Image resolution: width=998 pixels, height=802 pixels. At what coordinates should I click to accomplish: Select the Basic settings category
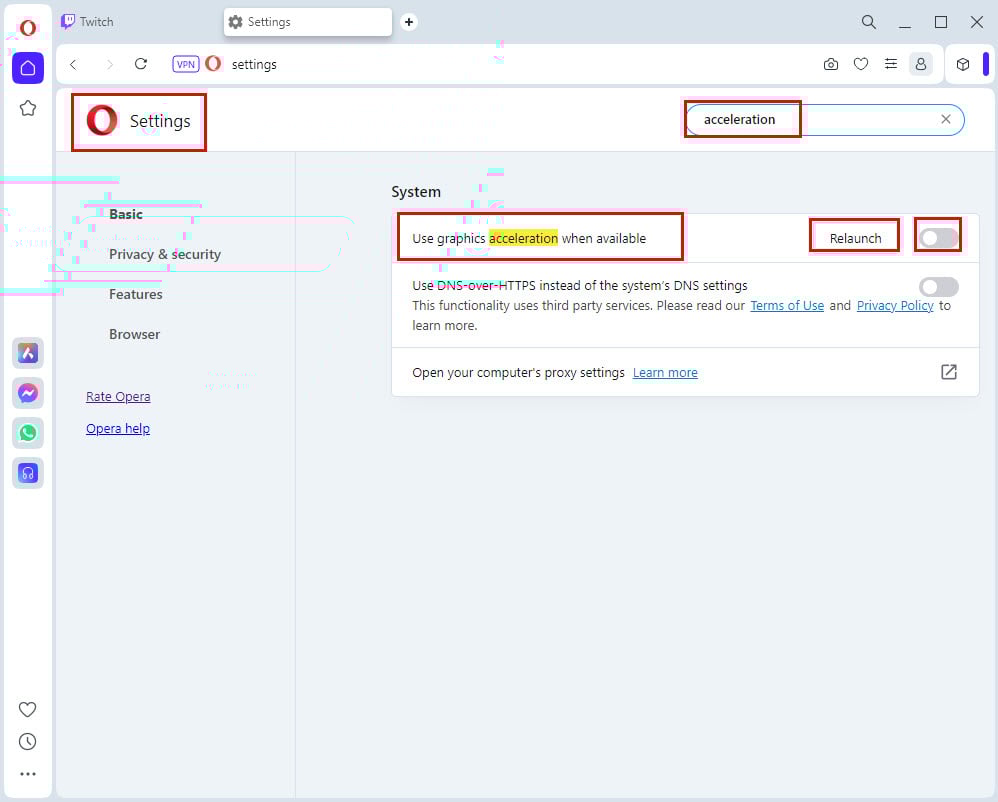click(x=126, y=215)
